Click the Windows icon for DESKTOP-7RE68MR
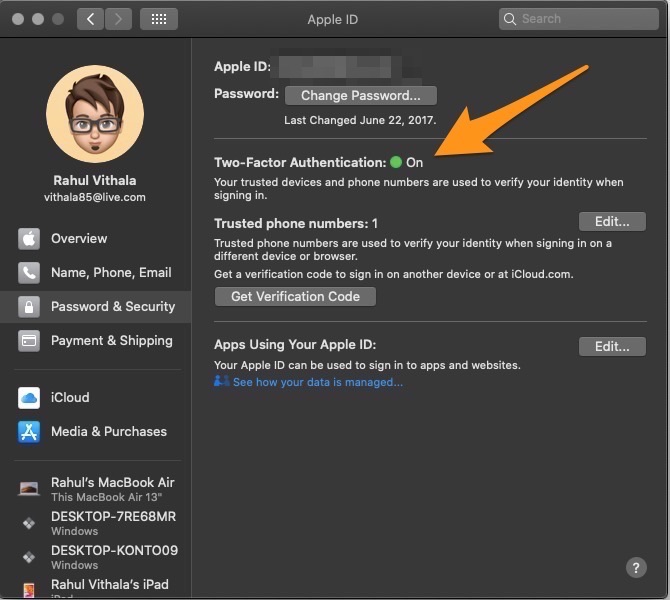Viewport: 670px width, 600px height. [29, 523]
